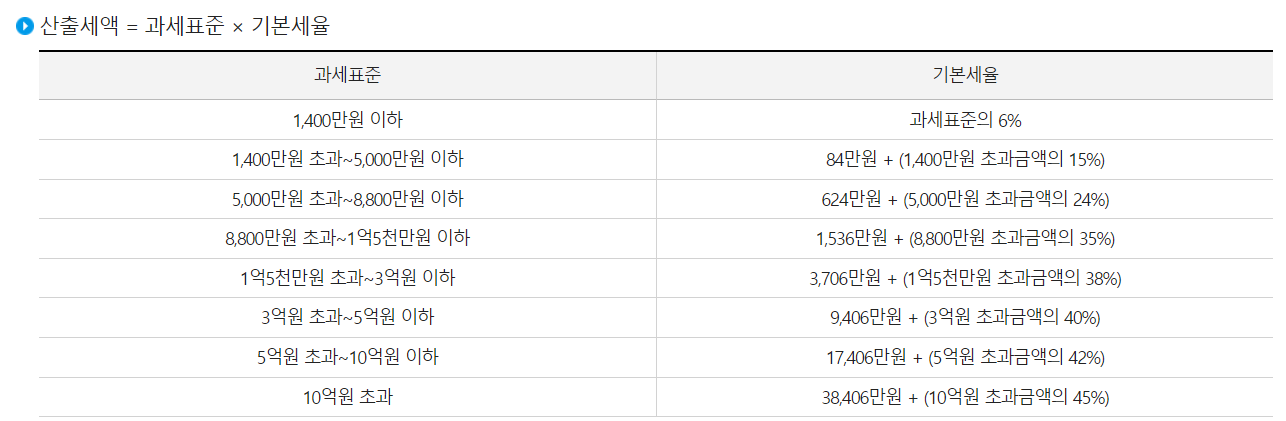Click the 3,706만원 + 38% rate cell

[x=965, y=278]
